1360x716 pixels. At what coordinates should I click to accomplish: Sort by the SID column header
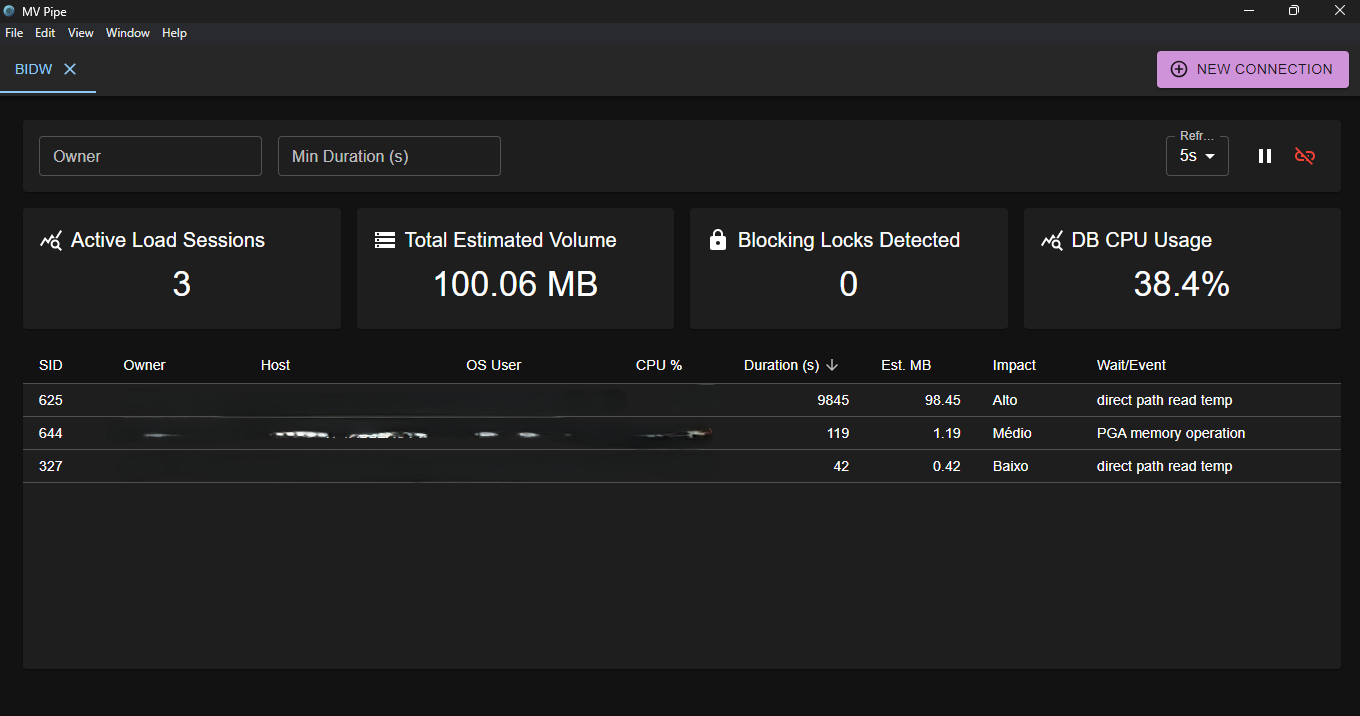pyautogui.click(x=50, y=365)
